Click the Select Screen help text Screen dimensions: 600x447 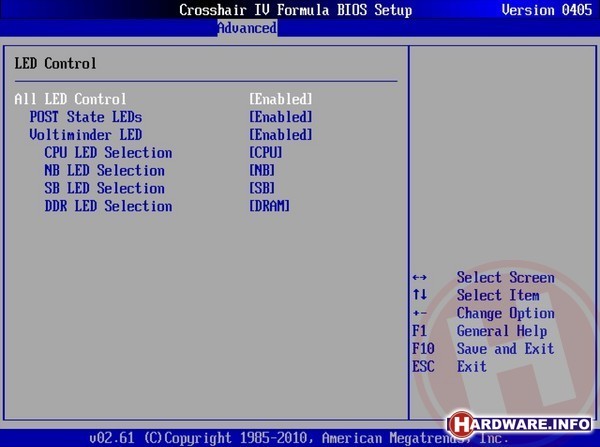505,277
